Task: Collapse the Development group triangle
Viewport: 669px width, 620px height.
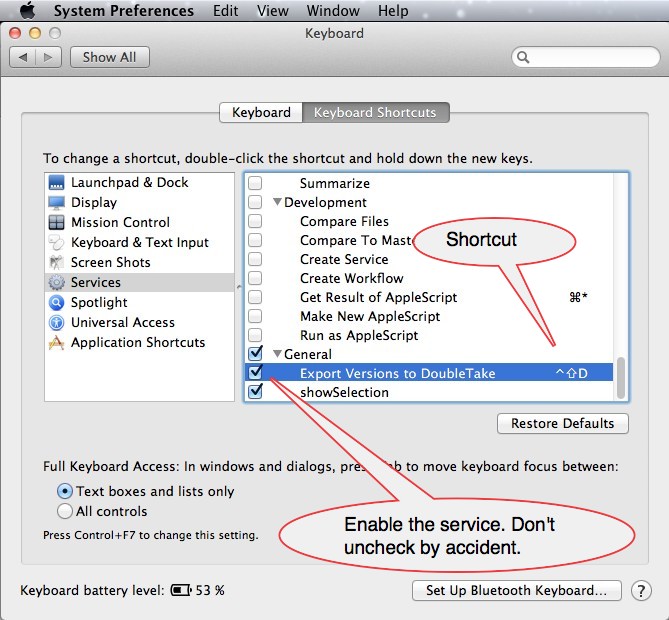Action: point(278,203)
